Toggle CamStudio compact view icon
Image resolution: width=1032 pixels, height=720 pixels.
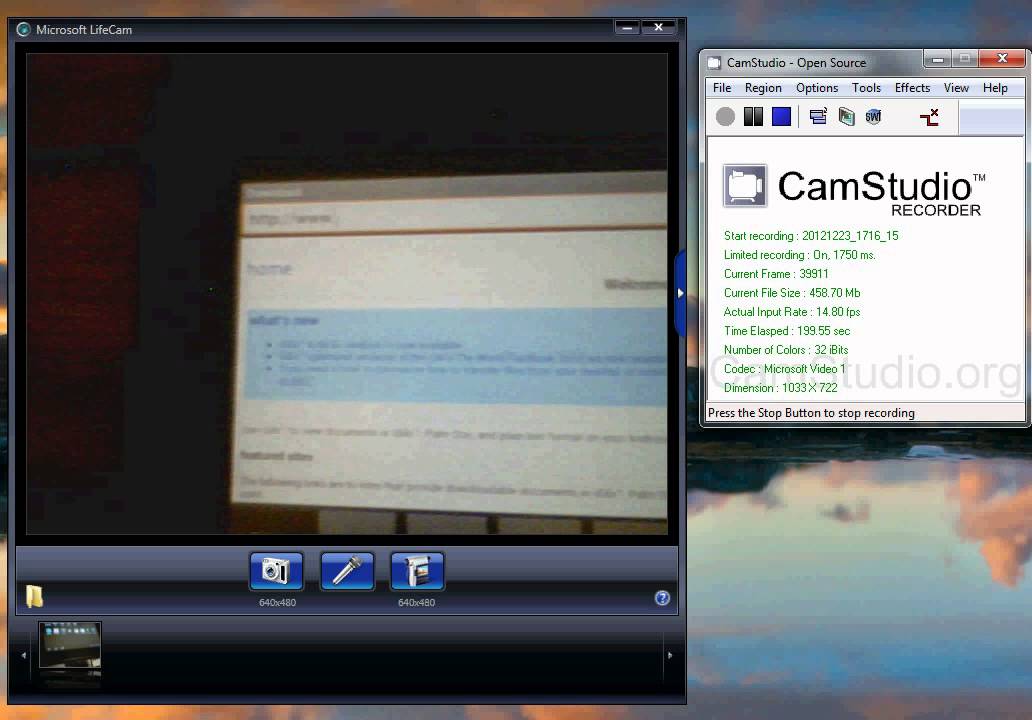tap(818, 116)
